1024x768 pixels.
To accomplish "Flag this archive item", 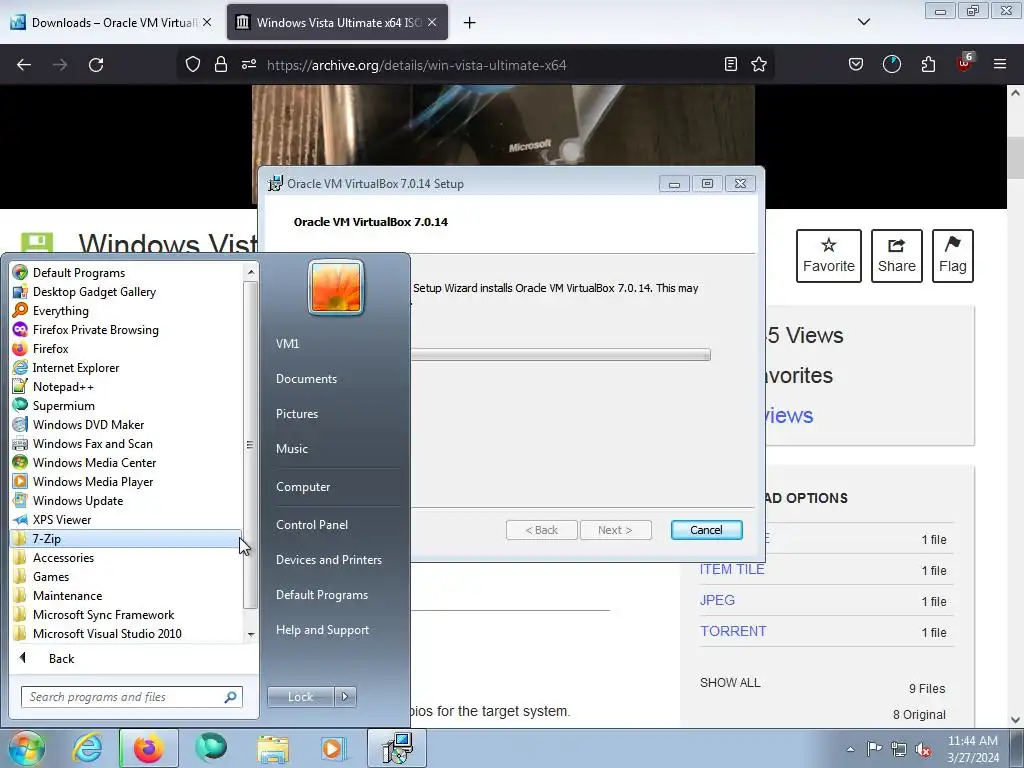I will click(x=952, y=255).
